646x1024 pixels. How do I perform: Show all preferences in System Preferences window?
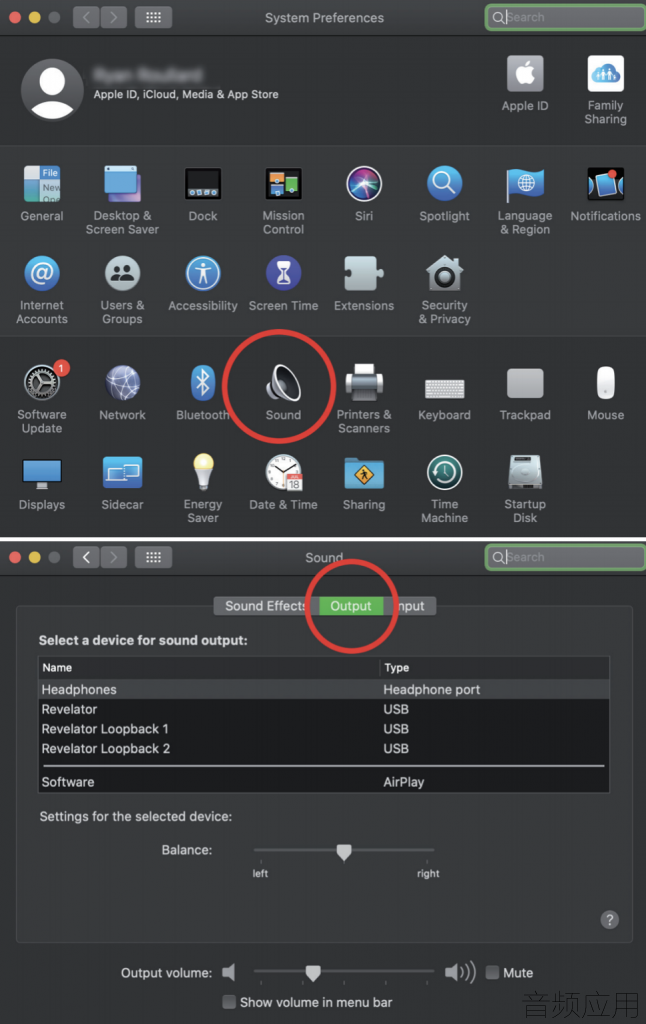point(153,17)
